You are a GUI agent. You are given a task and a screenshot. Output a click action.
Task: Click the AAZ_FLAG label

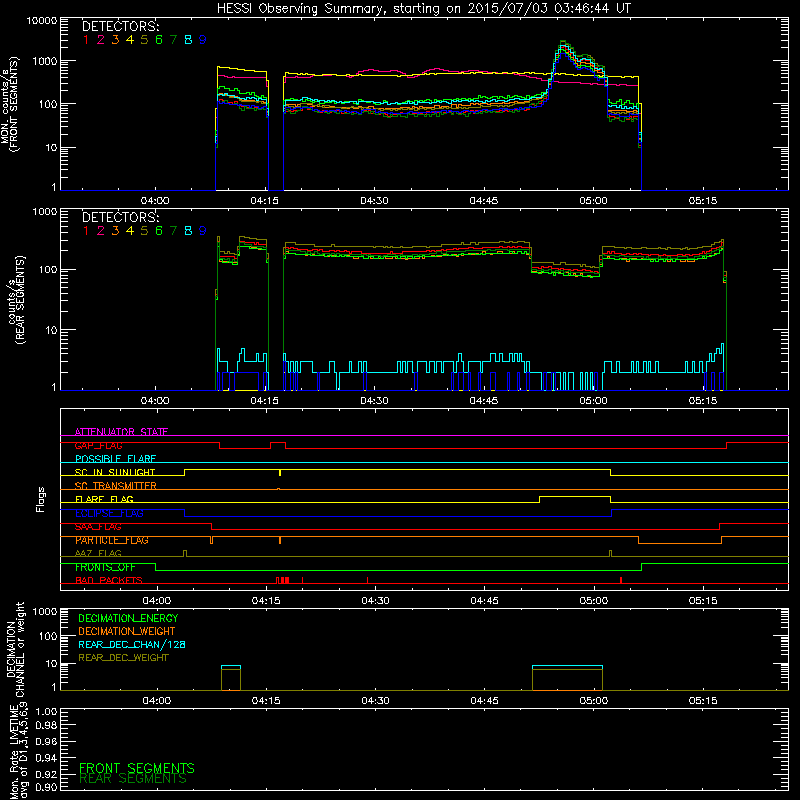pyautogui.click(x=98, y=554)
